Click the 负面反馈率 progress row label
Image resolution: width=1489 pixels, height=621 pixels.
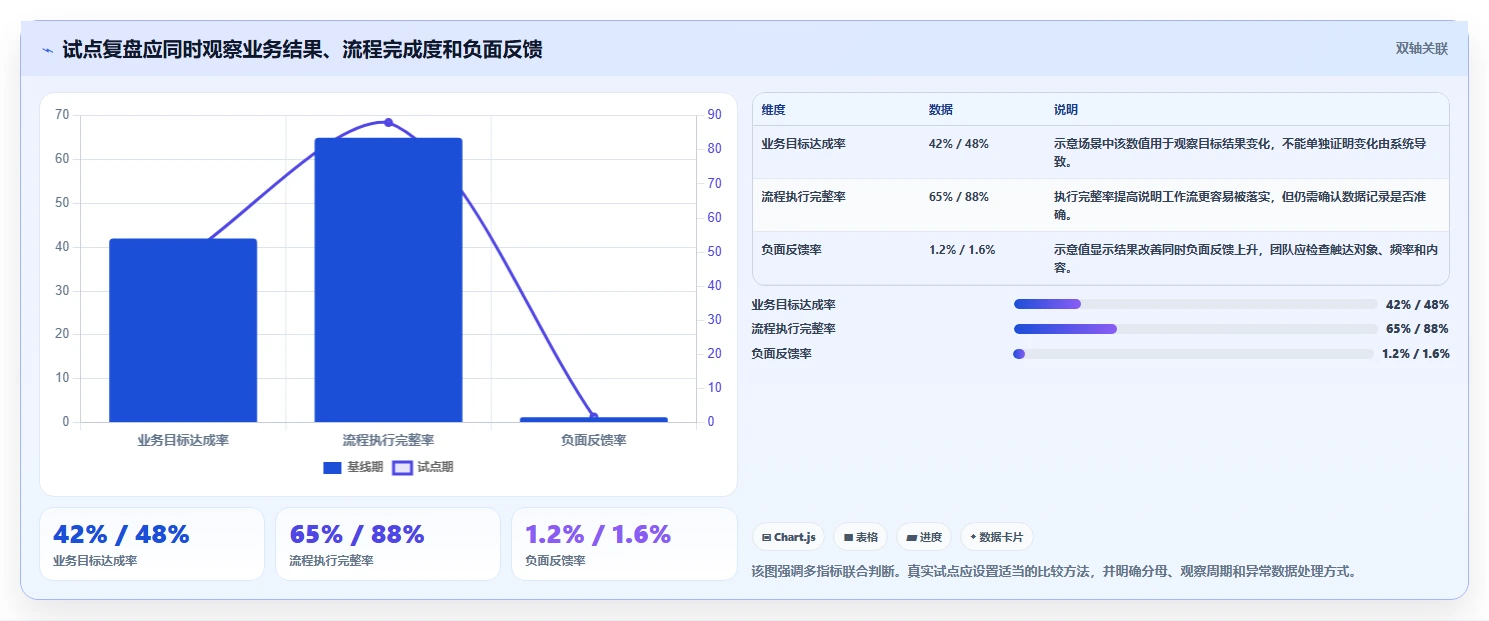pyautogui.click(x=782, y=354)
